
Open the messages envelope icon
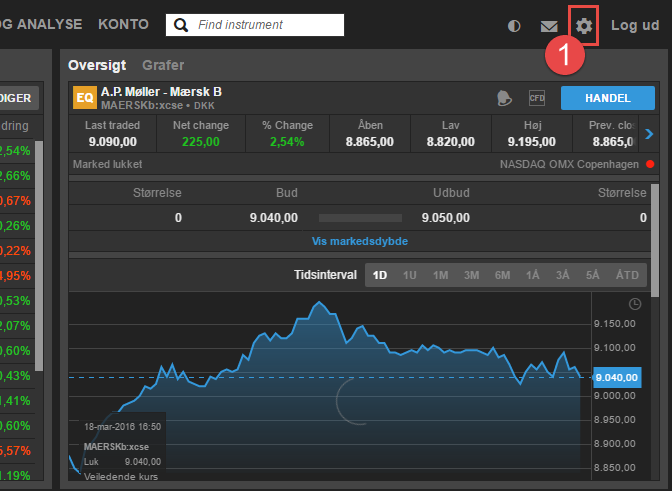coord(549,26)
